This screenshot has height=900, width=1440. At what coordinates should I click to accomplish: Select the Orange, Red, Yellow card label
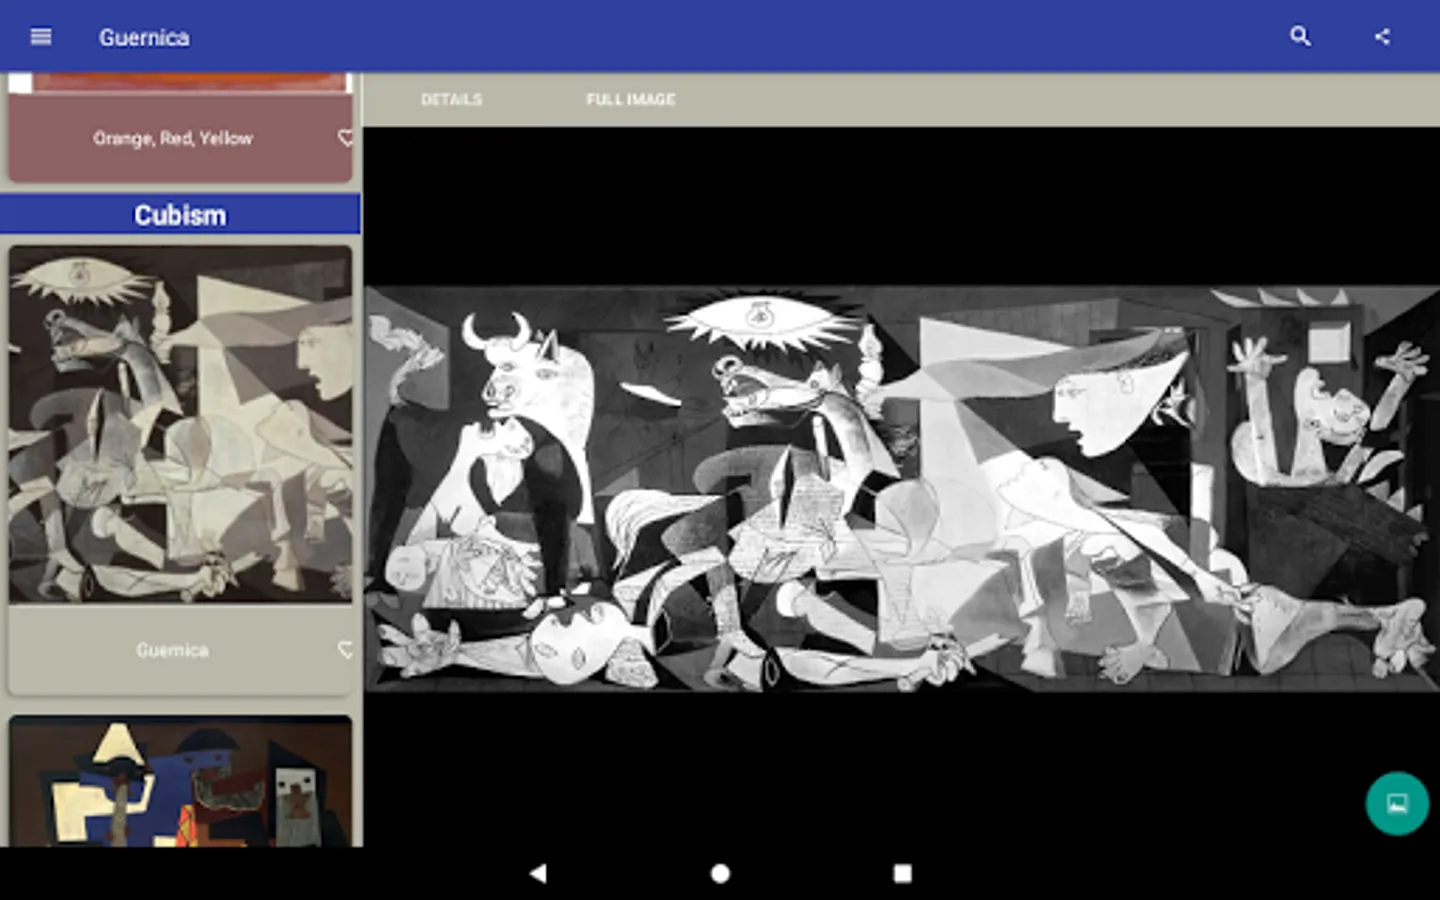pyautogui.click(x=173, y=138)
